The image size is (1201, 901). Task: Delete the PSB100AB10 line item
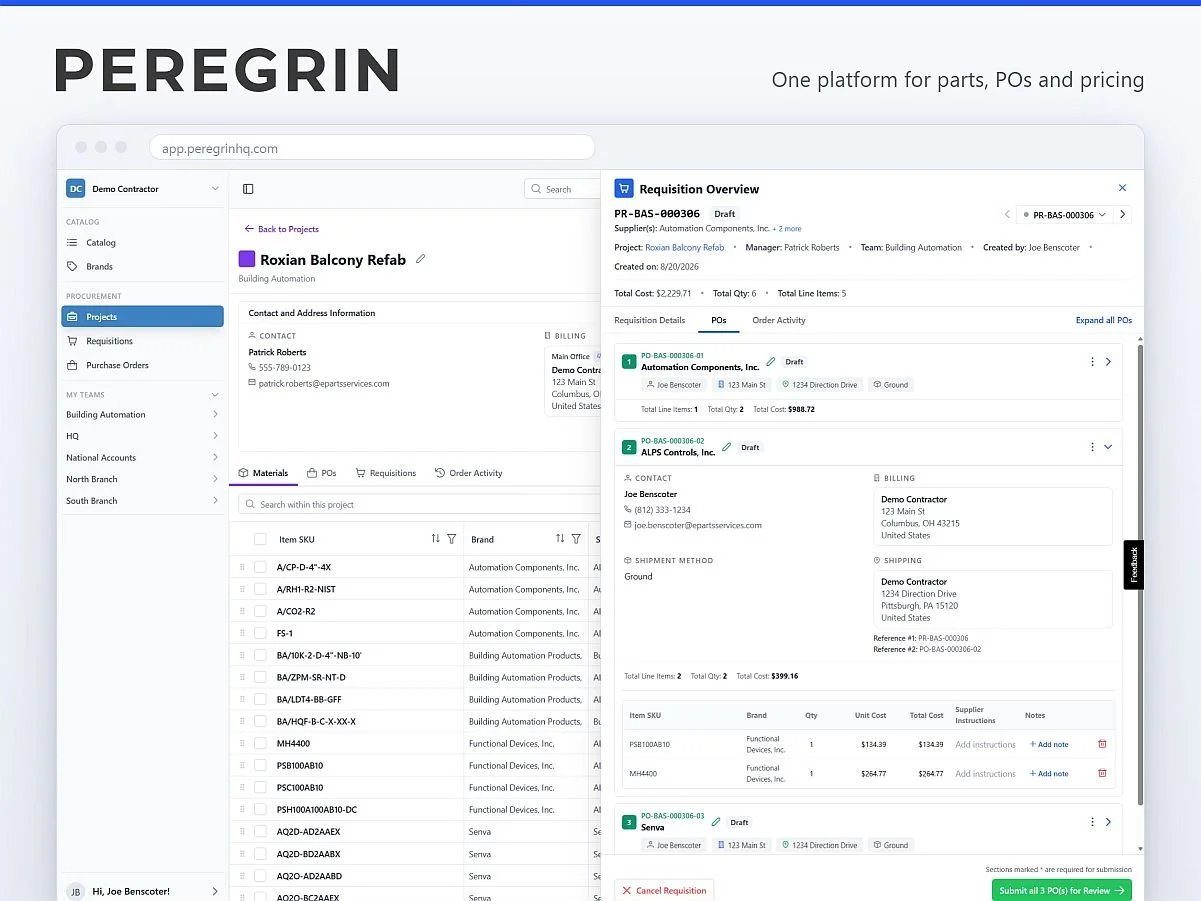pos(1102,744)
